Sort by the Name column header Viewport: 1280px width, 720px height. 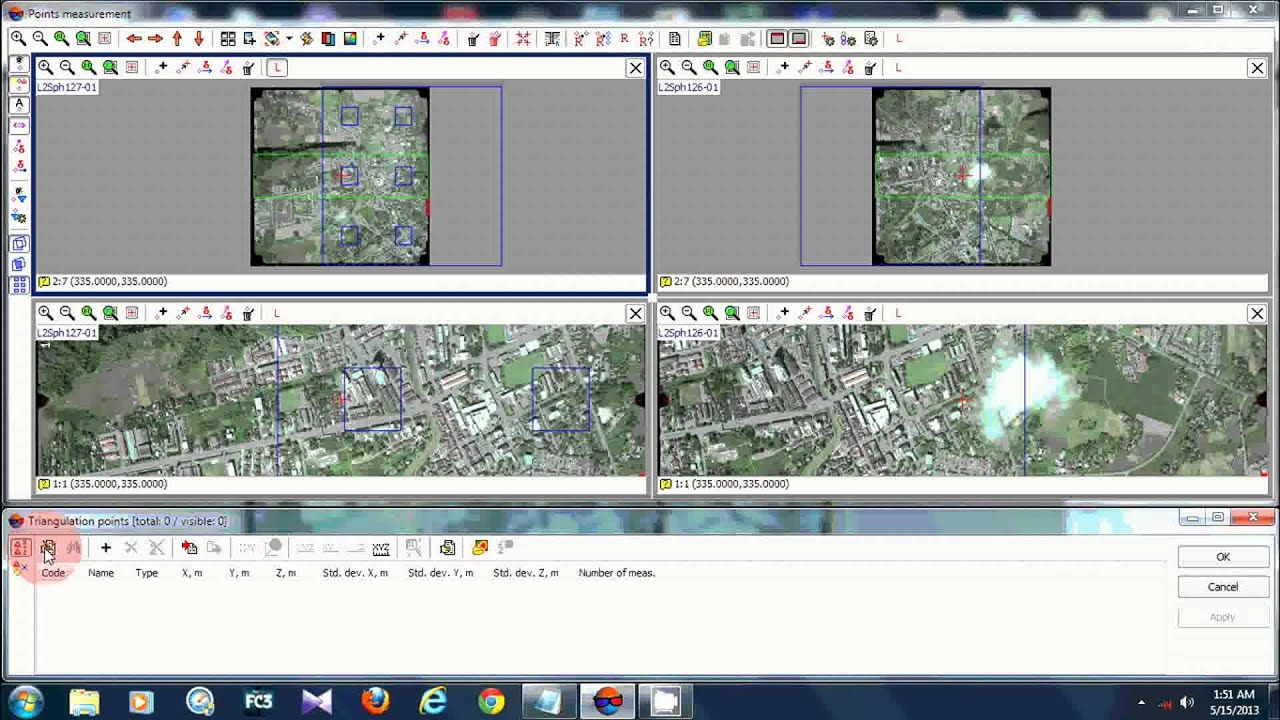pyautogui.click(x=101, y=573)
